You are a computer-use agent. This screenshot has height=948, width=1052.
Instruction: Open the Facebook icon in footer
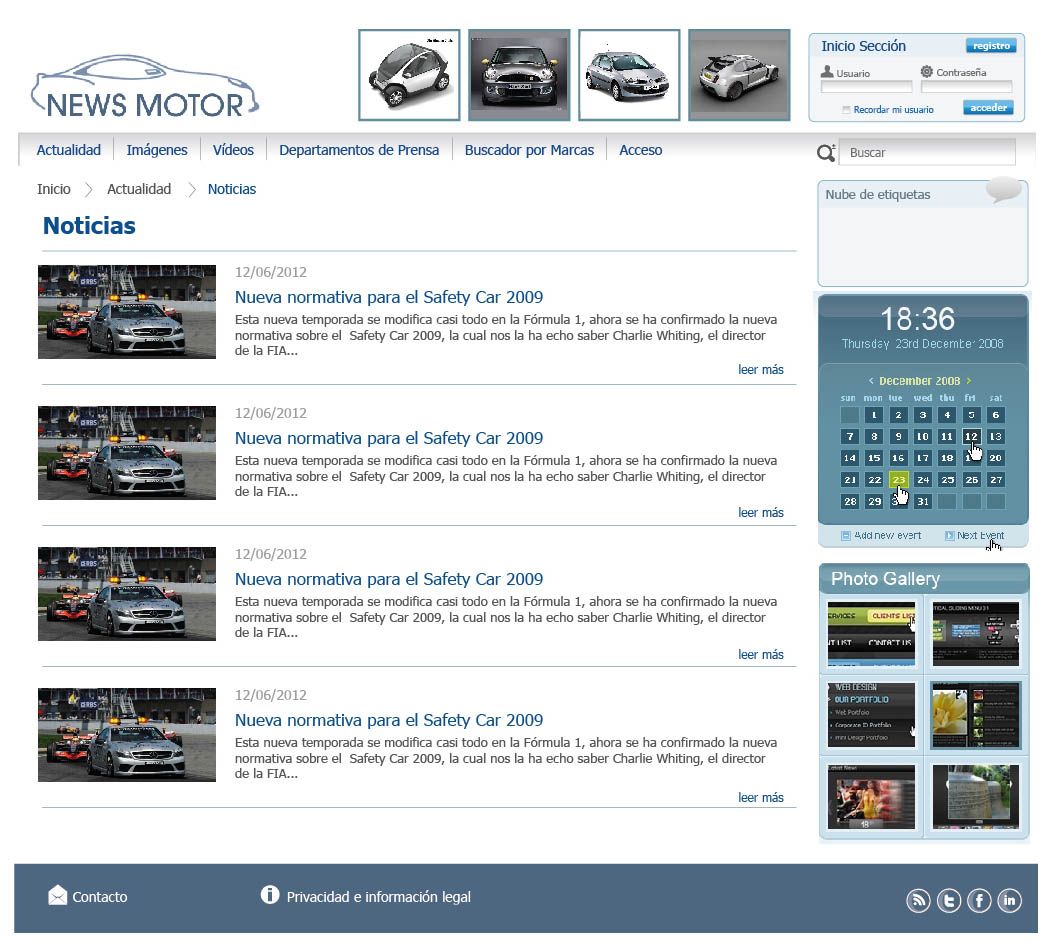click(979, 900)
